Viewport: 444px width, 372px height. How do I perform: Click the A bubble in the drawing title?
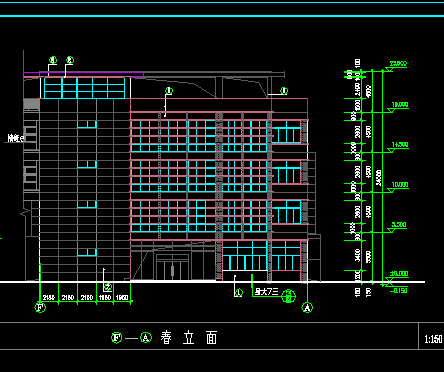146,338
